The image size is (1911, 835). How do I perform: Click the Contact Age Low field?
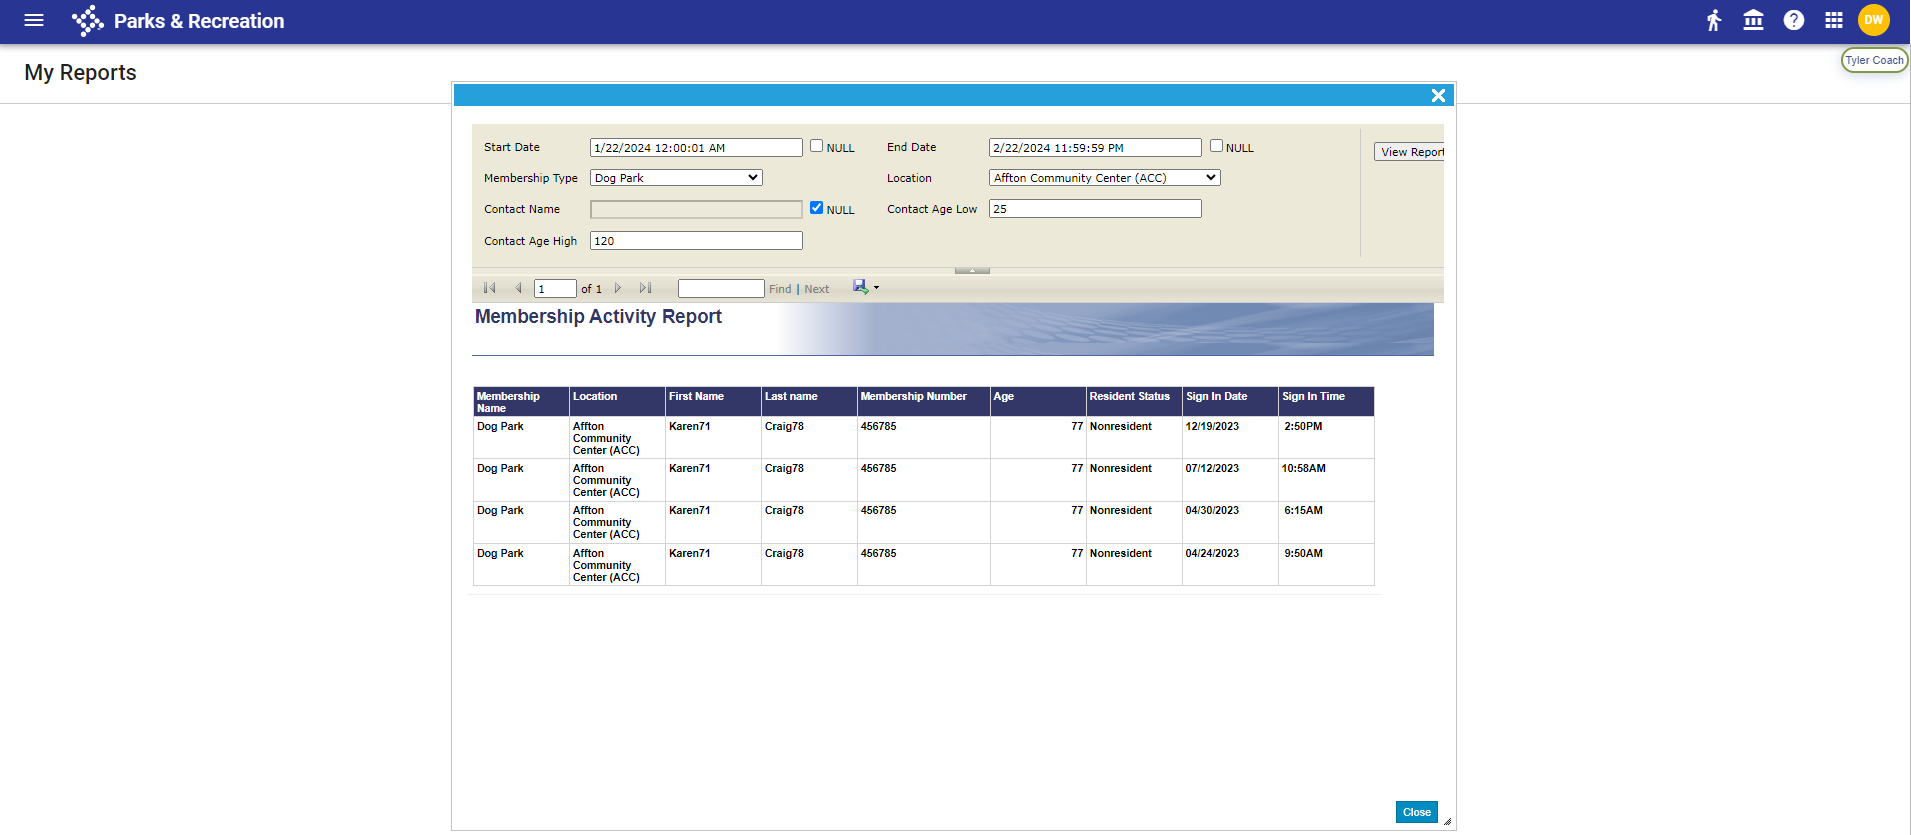coord(1095,209)
